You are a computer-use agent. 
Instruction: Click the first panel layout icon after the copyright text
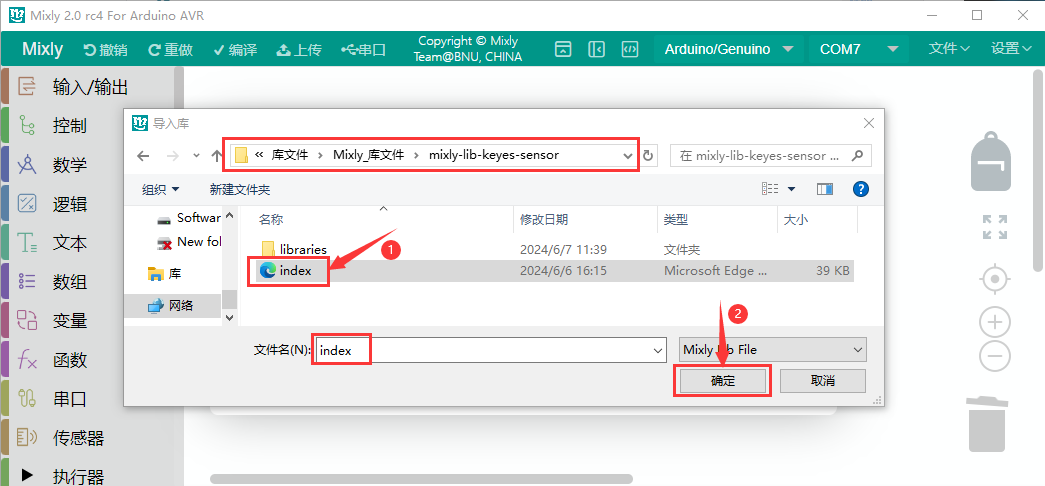tap(564, 49)
